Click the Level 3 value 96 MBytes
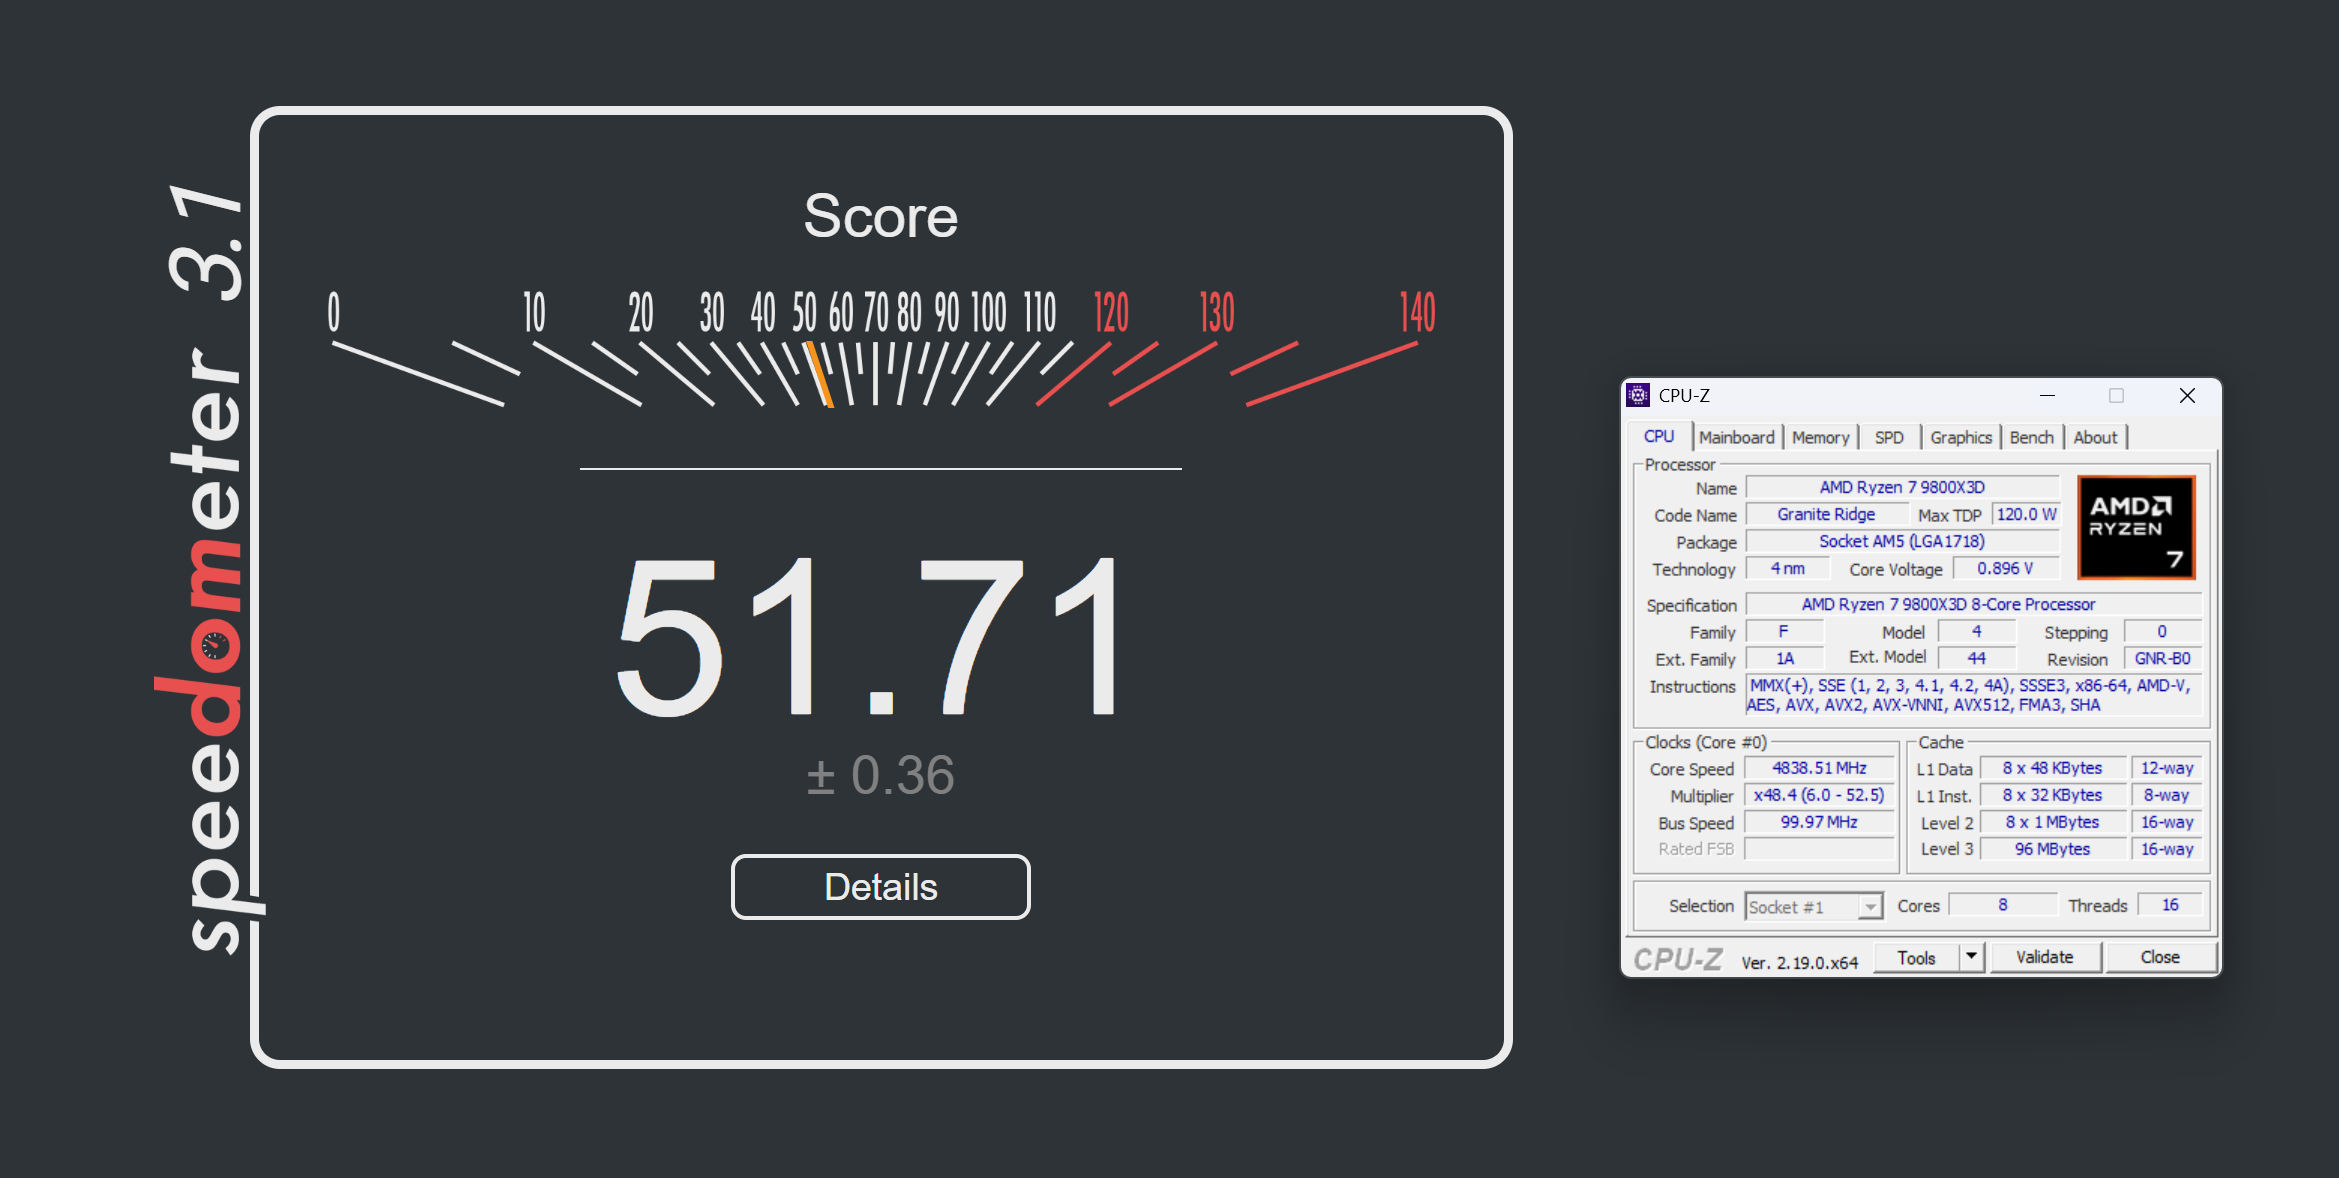 2052,849
